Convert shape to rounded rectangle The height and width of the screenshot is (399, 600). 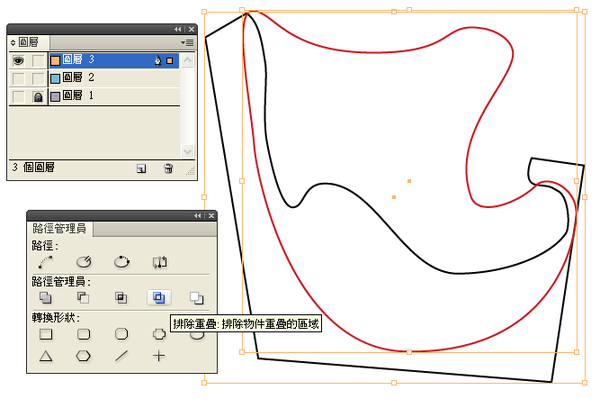point(83,334)
